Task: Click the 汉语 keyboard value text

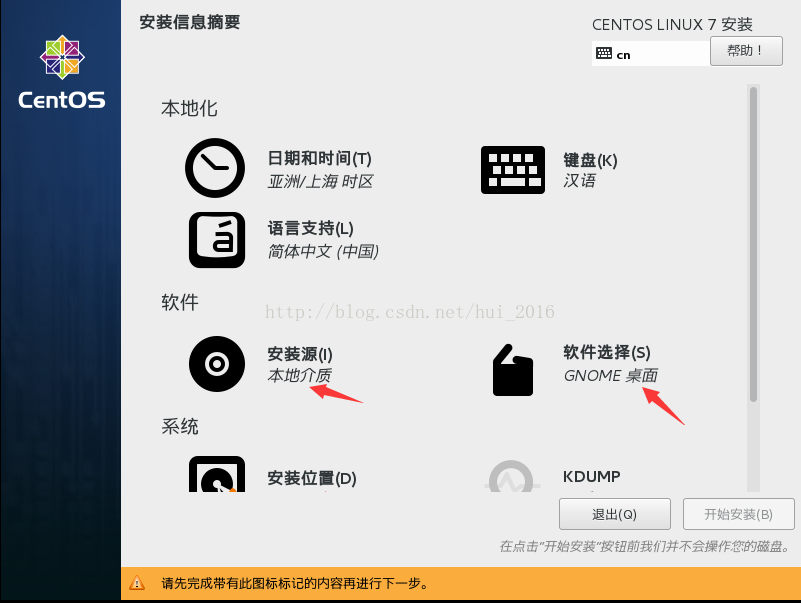Action: 579,180
